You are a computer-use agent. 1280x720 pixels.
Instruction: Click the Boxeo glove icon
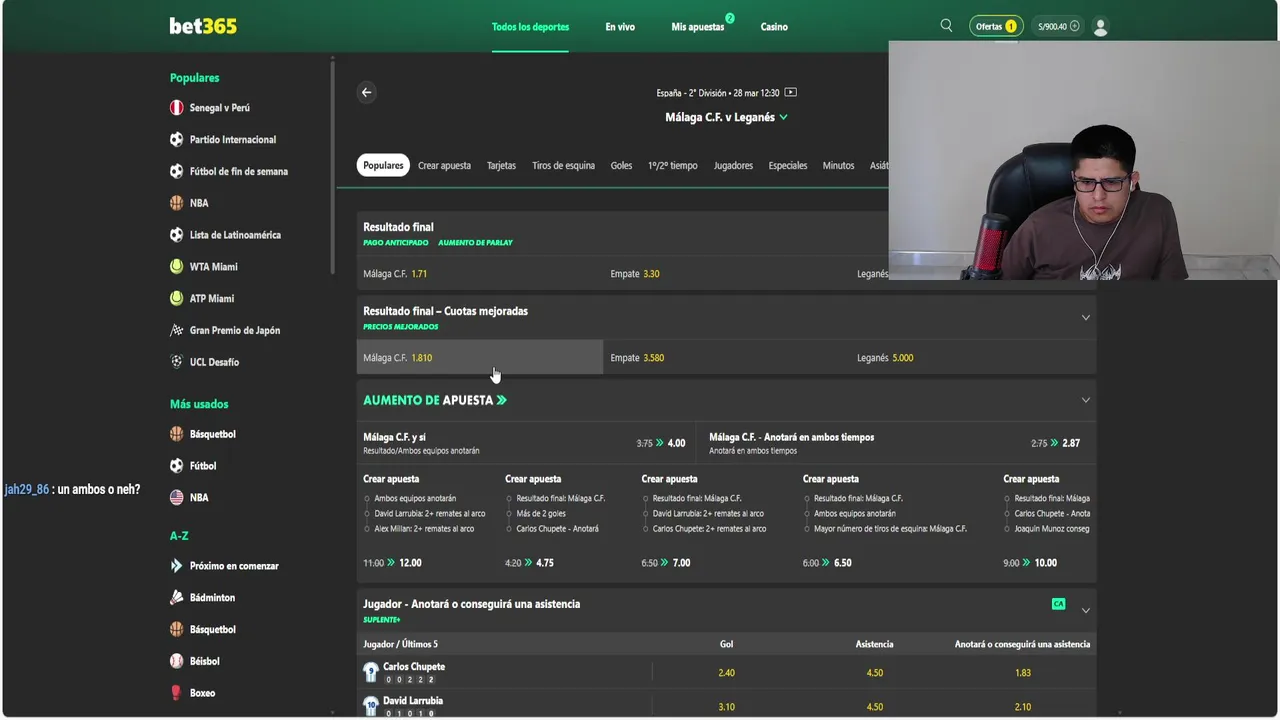[176, 693]
